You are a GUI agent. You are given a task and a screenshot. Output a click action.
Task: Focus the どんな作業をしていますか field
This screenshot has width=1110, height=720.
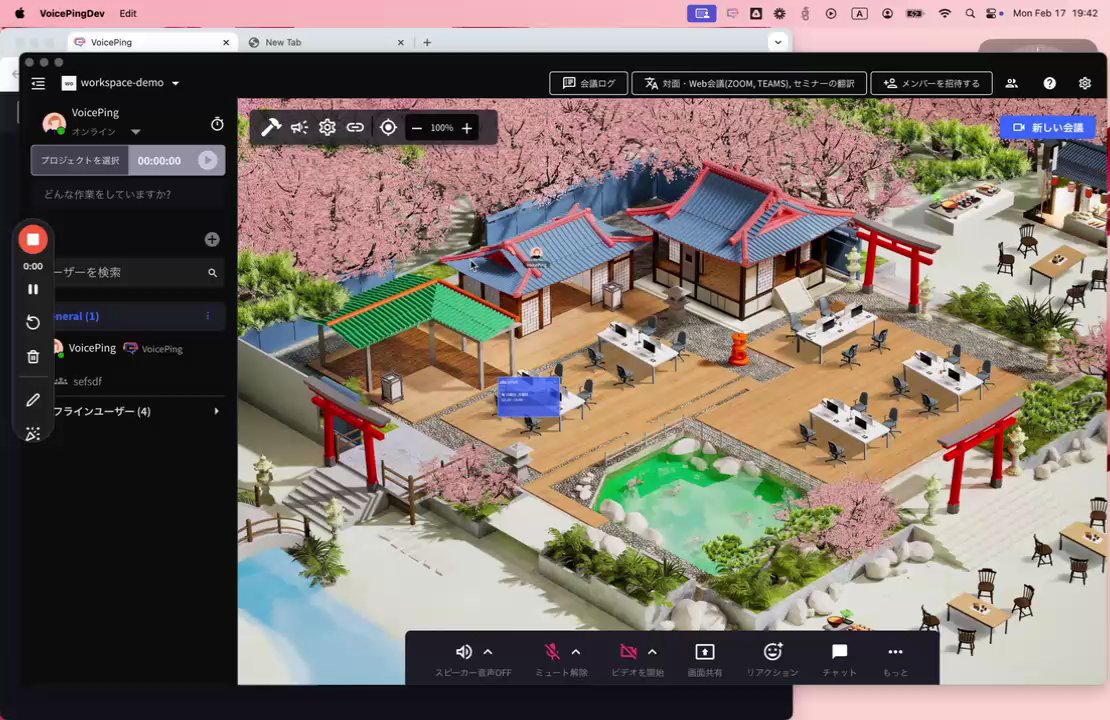pyautogui.click(x=128, y=194)
